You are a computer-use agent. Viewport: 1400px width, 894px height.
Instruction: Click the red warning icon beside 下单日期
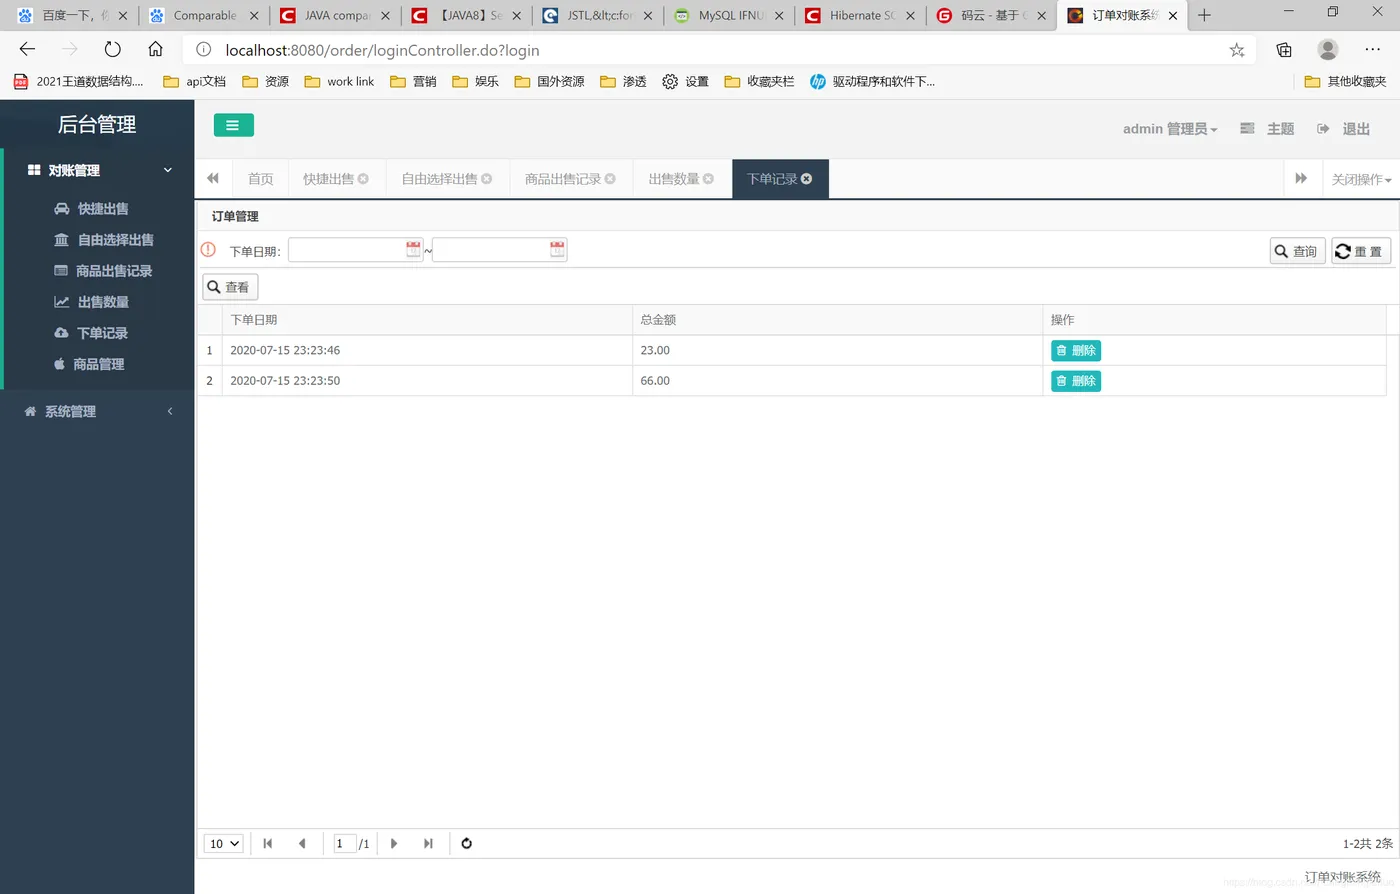208,250
